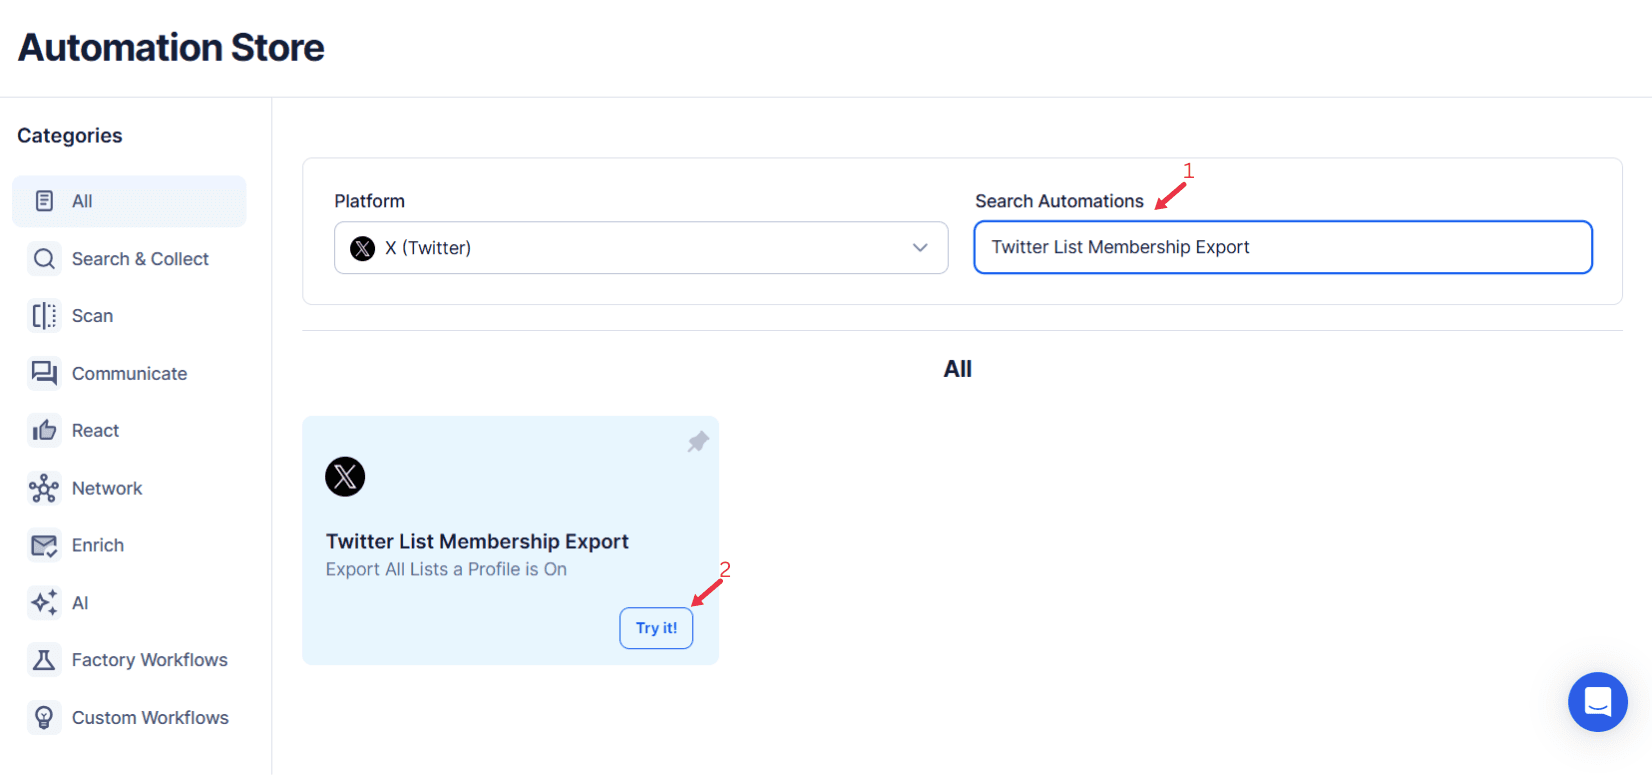The image size is (1652, 775).
Task: Expand the X (Twitter) platform selector chevron
Action: (x=919, y=247)
